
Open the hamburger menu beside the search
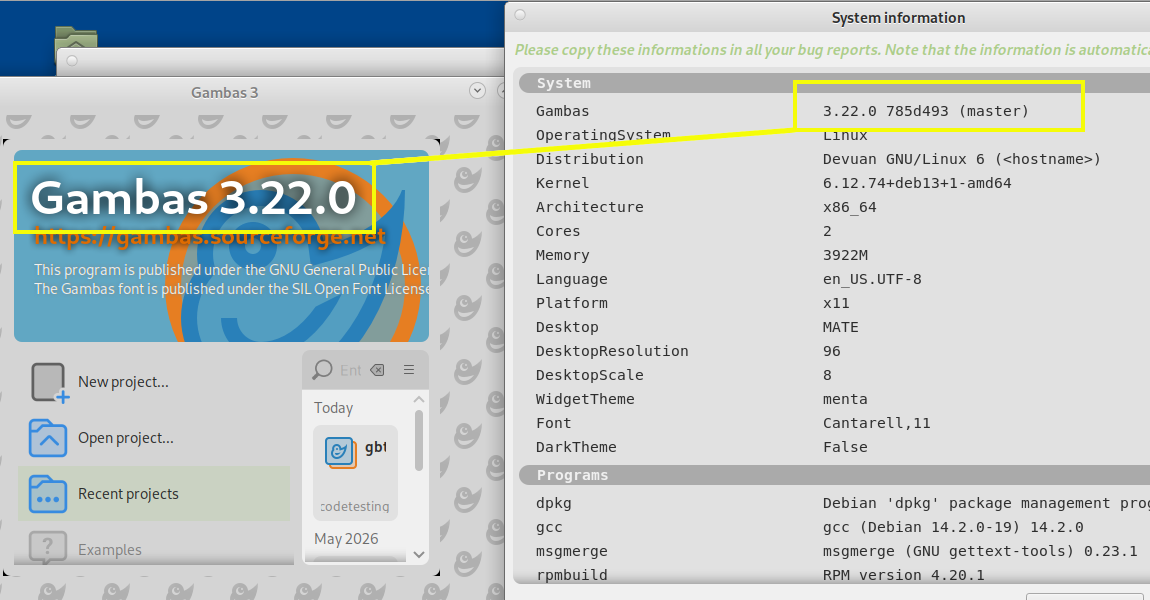point(409,370)
